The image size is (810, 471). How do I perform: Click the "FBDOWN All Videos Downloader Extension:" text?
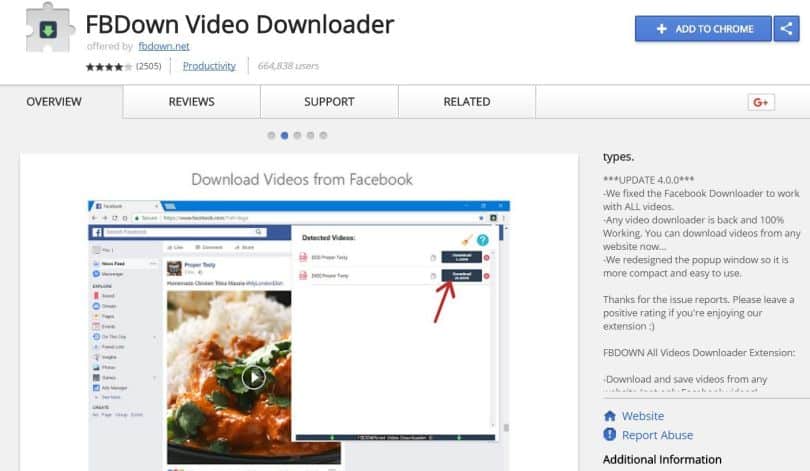point(699,353)
